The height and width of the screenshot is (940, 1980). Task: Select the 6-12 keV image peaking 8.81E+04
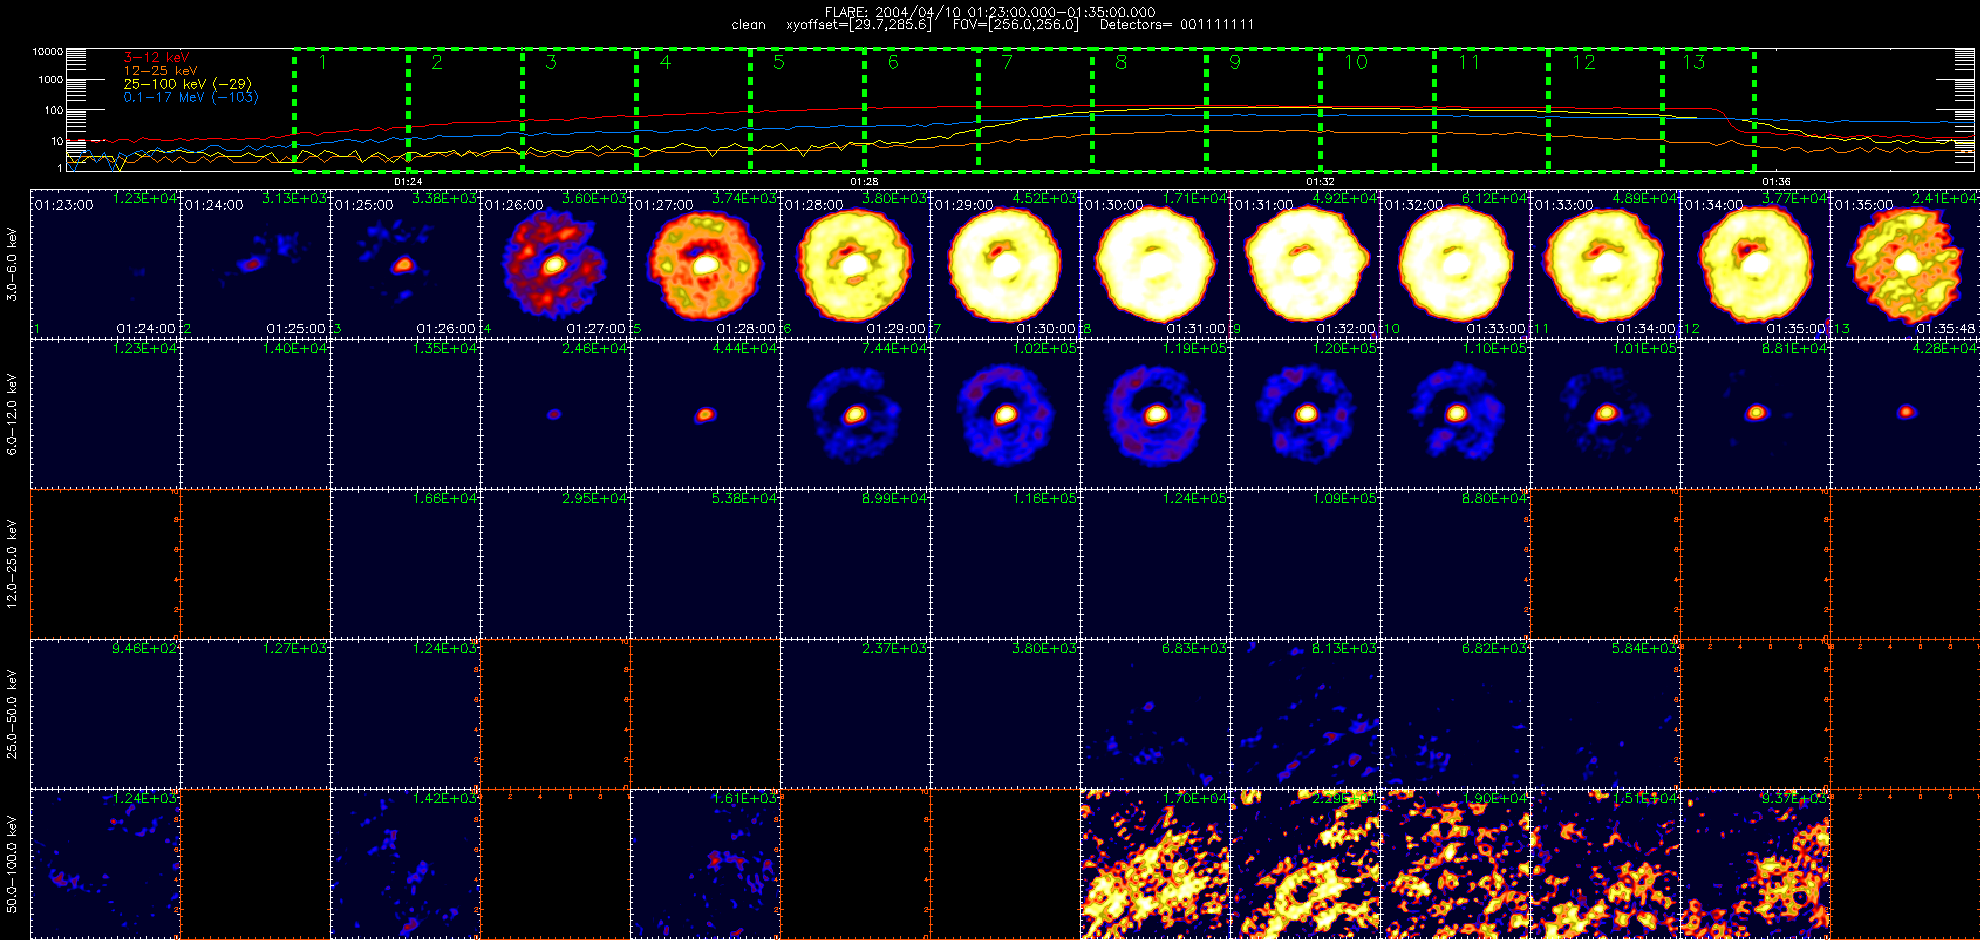click(1755, 414)
